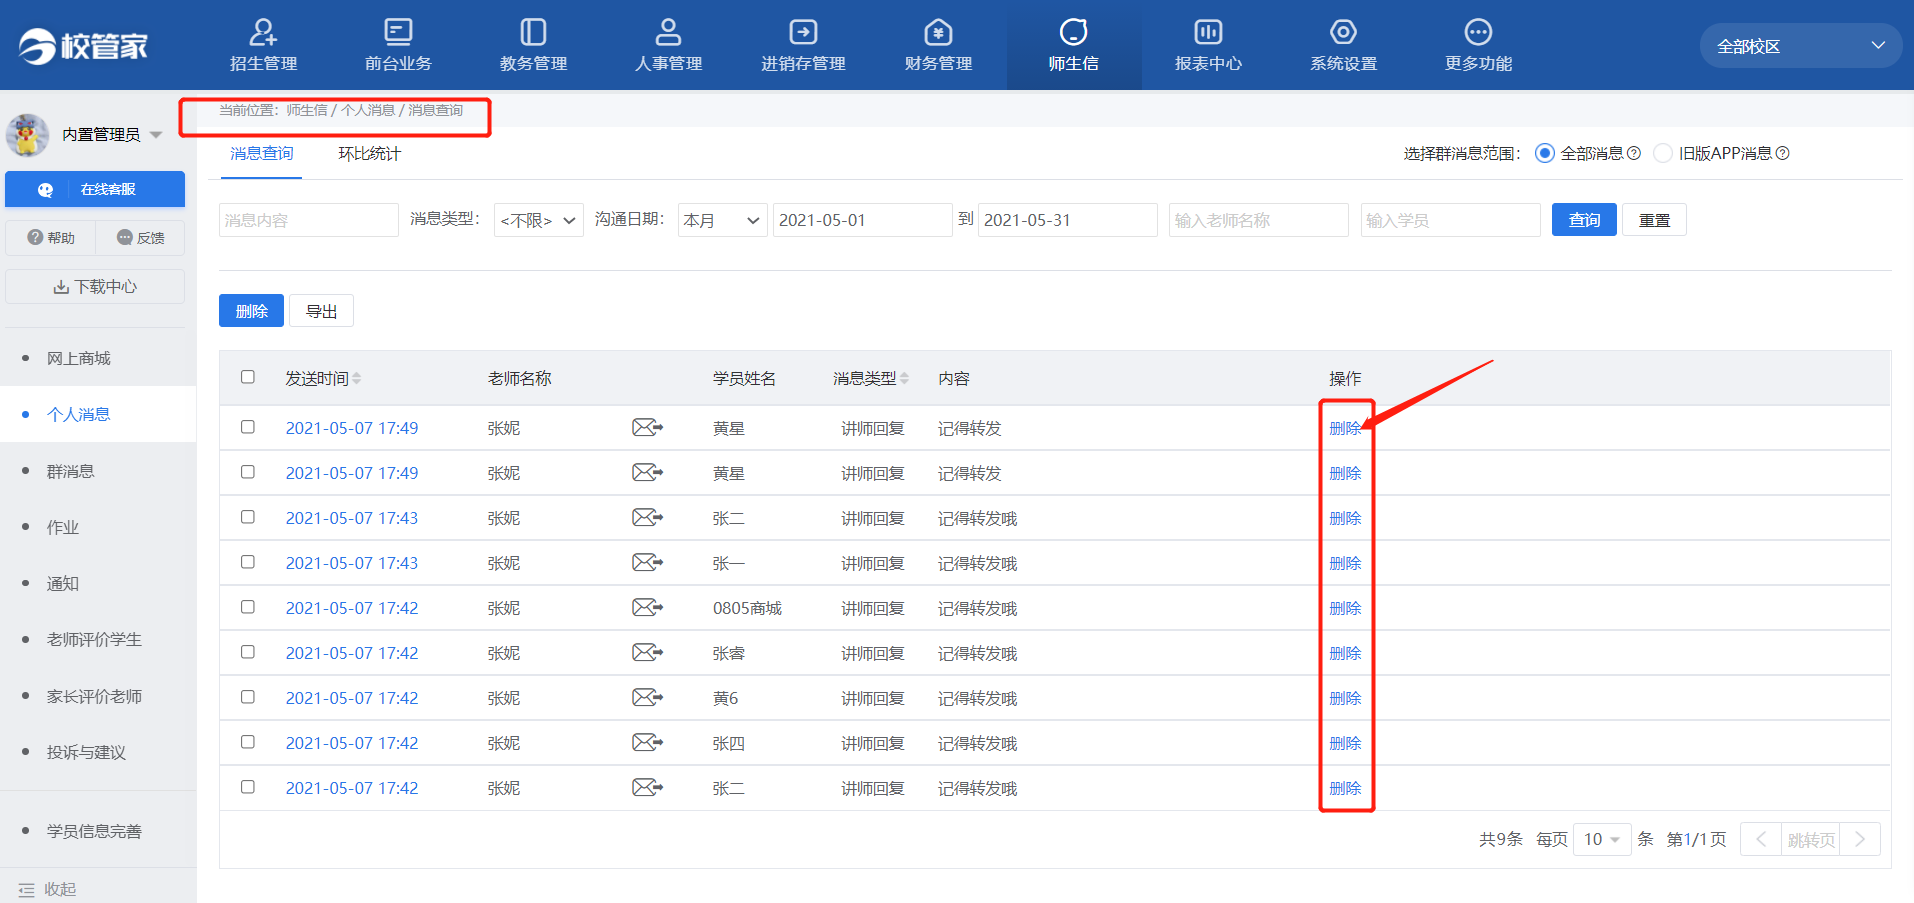1914x903 pixels.
Task: Click the help icon for 全部消息
Action: pyautogui.click(x=1634, y=153)
